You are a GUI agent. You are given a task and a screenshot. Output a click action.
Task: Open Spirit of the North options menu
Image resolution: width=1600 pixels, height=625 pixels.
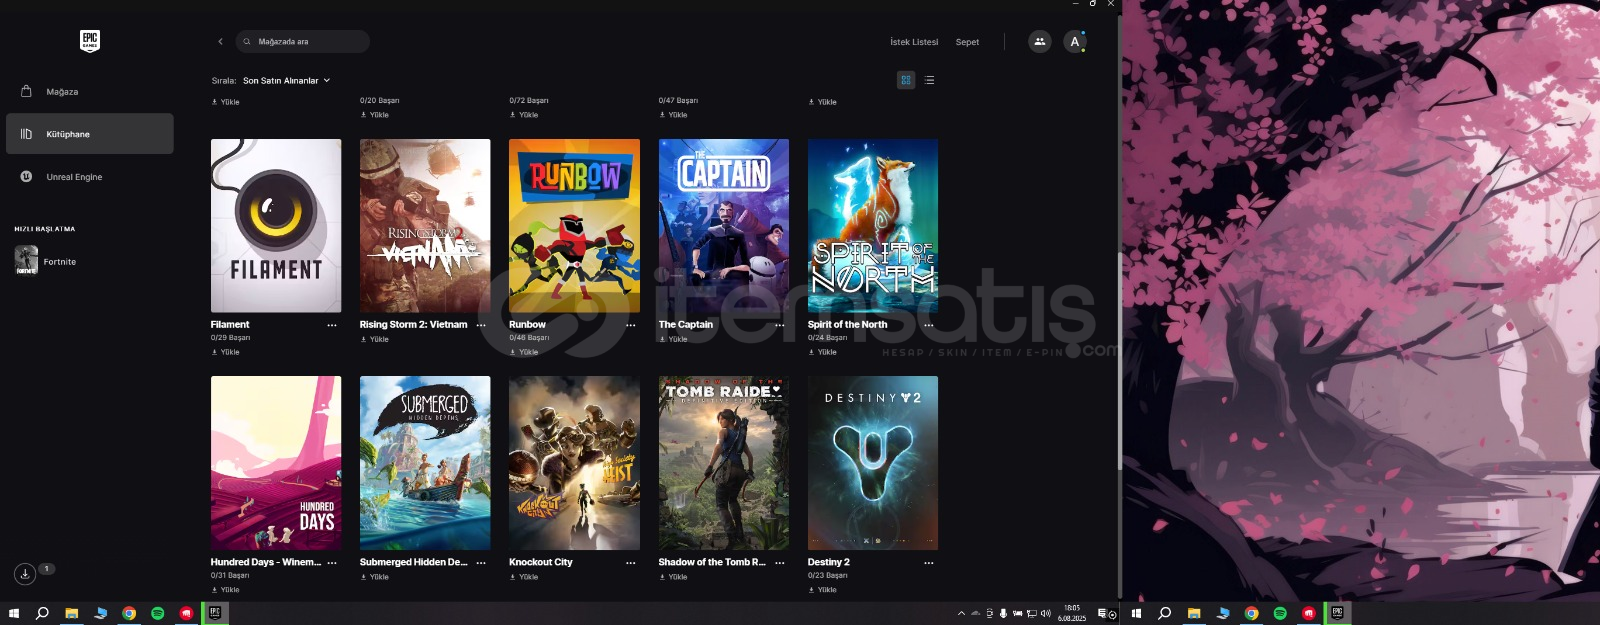click(x=929, y=325)
